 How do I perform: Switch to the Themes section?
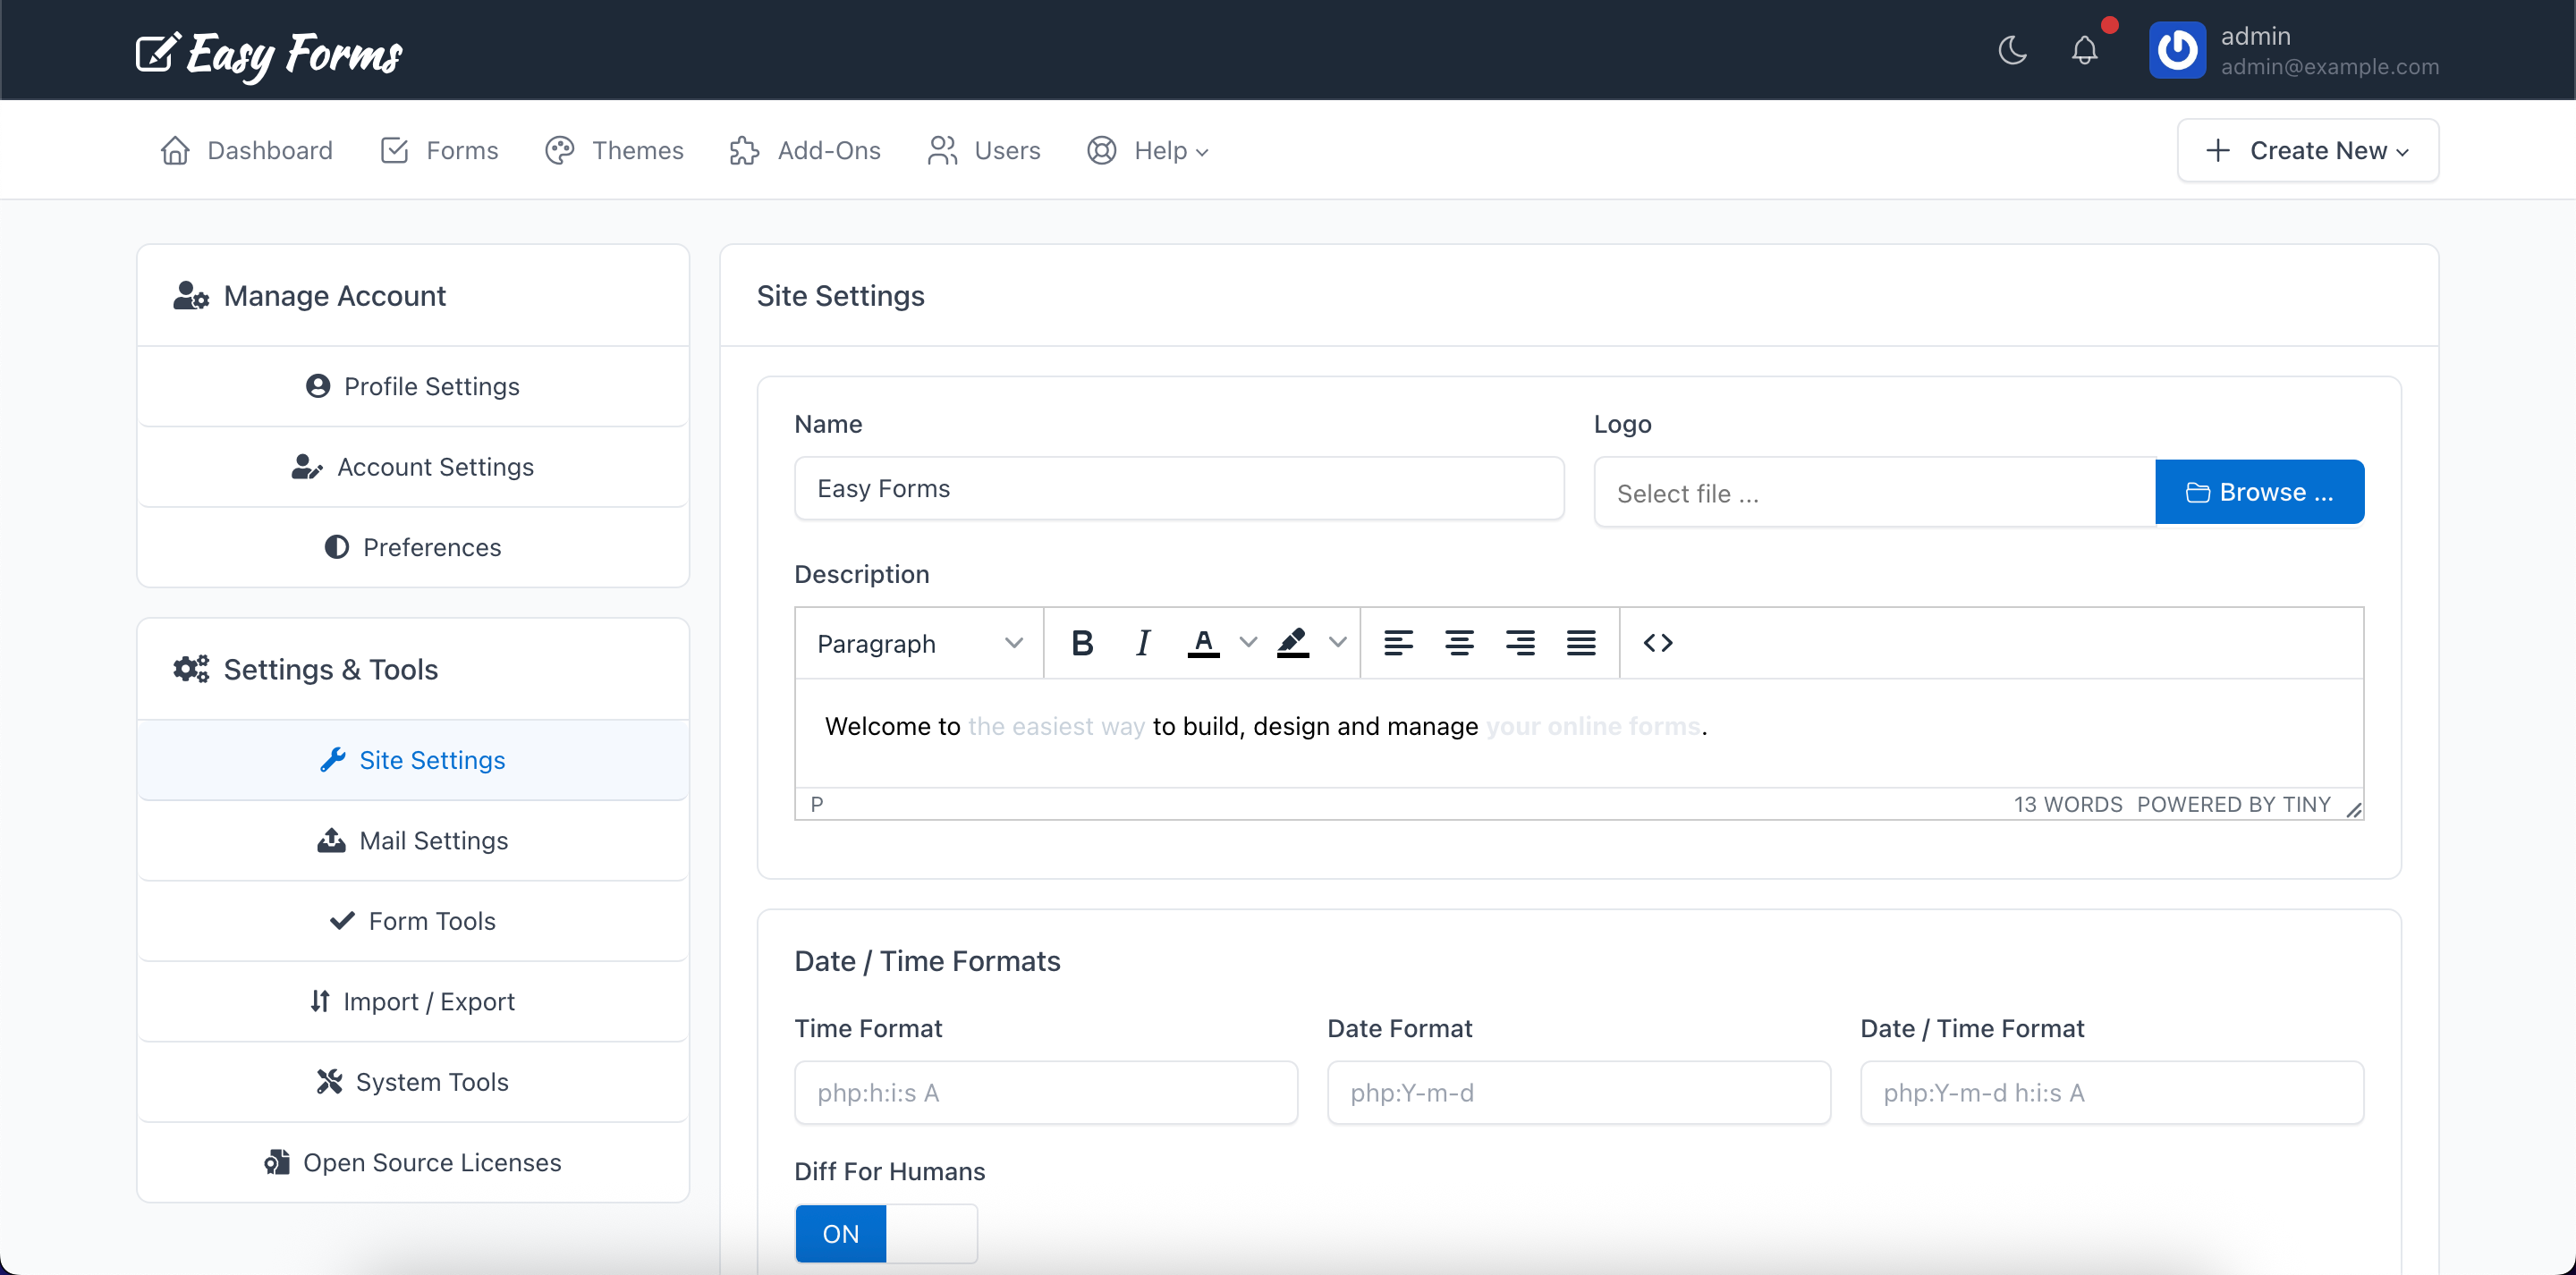pyautogui.click(x=614, y=150)
